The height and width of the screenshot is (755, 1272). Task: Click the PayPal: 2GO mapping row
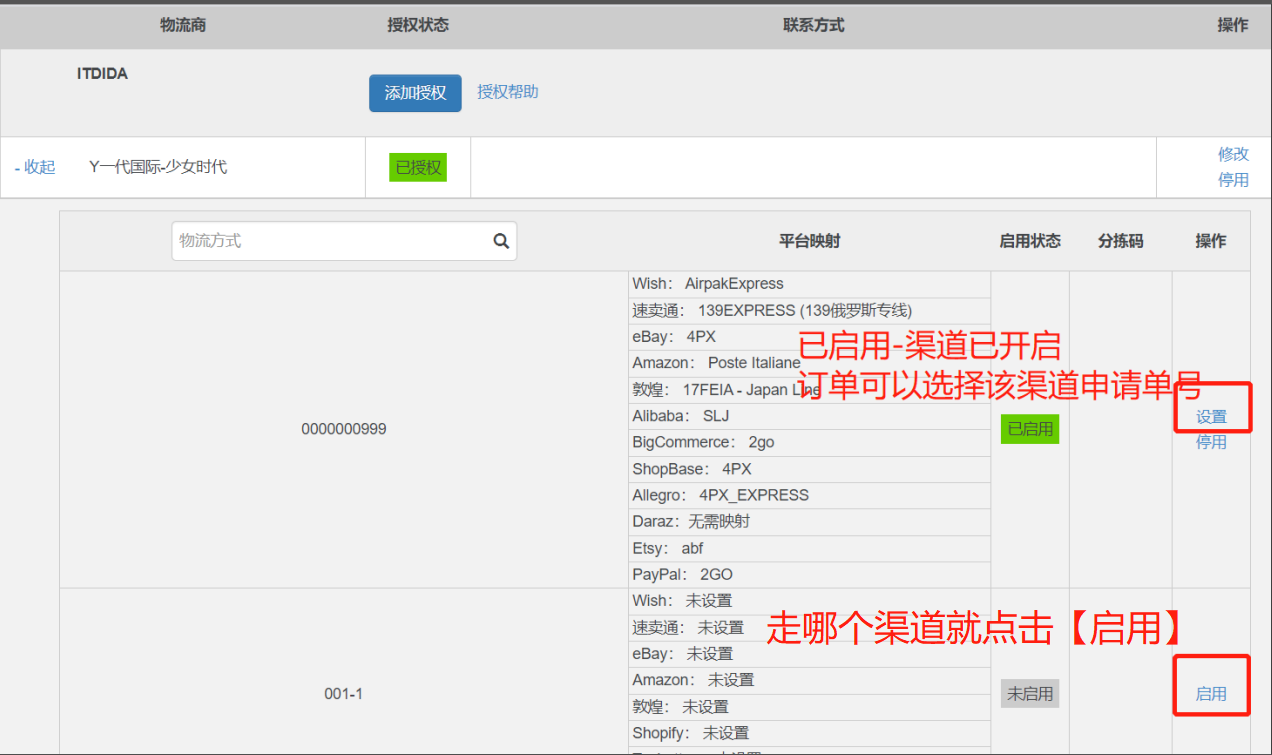[x=809, y=575]
